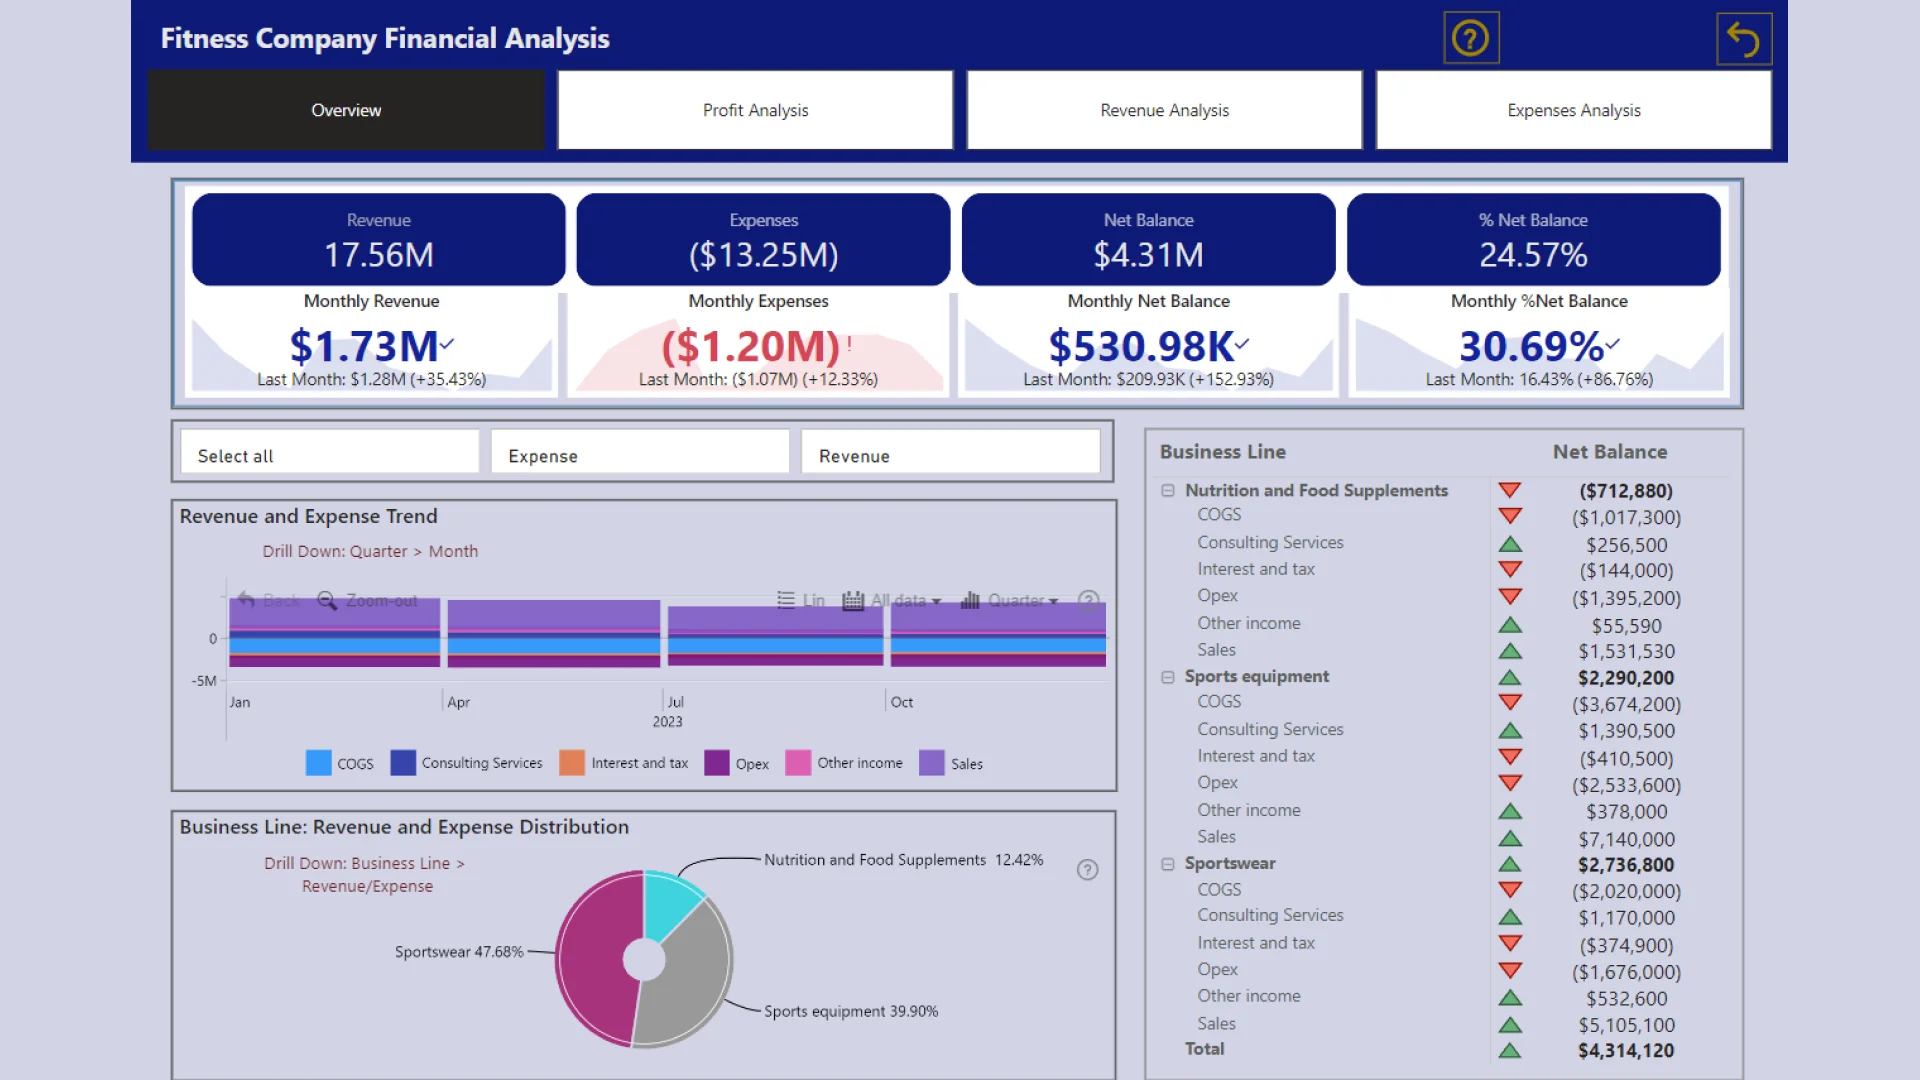Click the green up arrow for the Total row
1920x1080 pixels.
pyautogui.click(x=1510, y=1051)
